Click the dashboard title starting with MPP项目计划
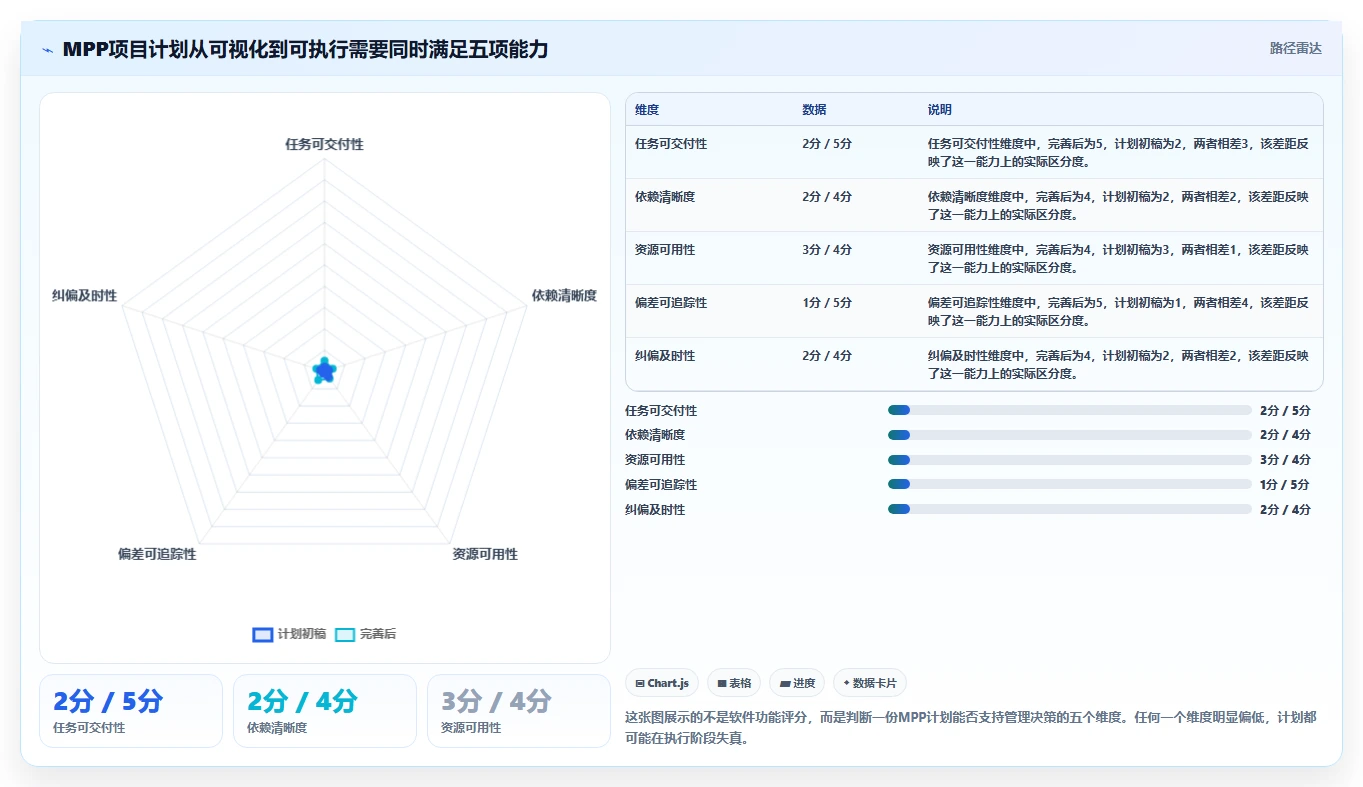 click(x=305, y=49)
